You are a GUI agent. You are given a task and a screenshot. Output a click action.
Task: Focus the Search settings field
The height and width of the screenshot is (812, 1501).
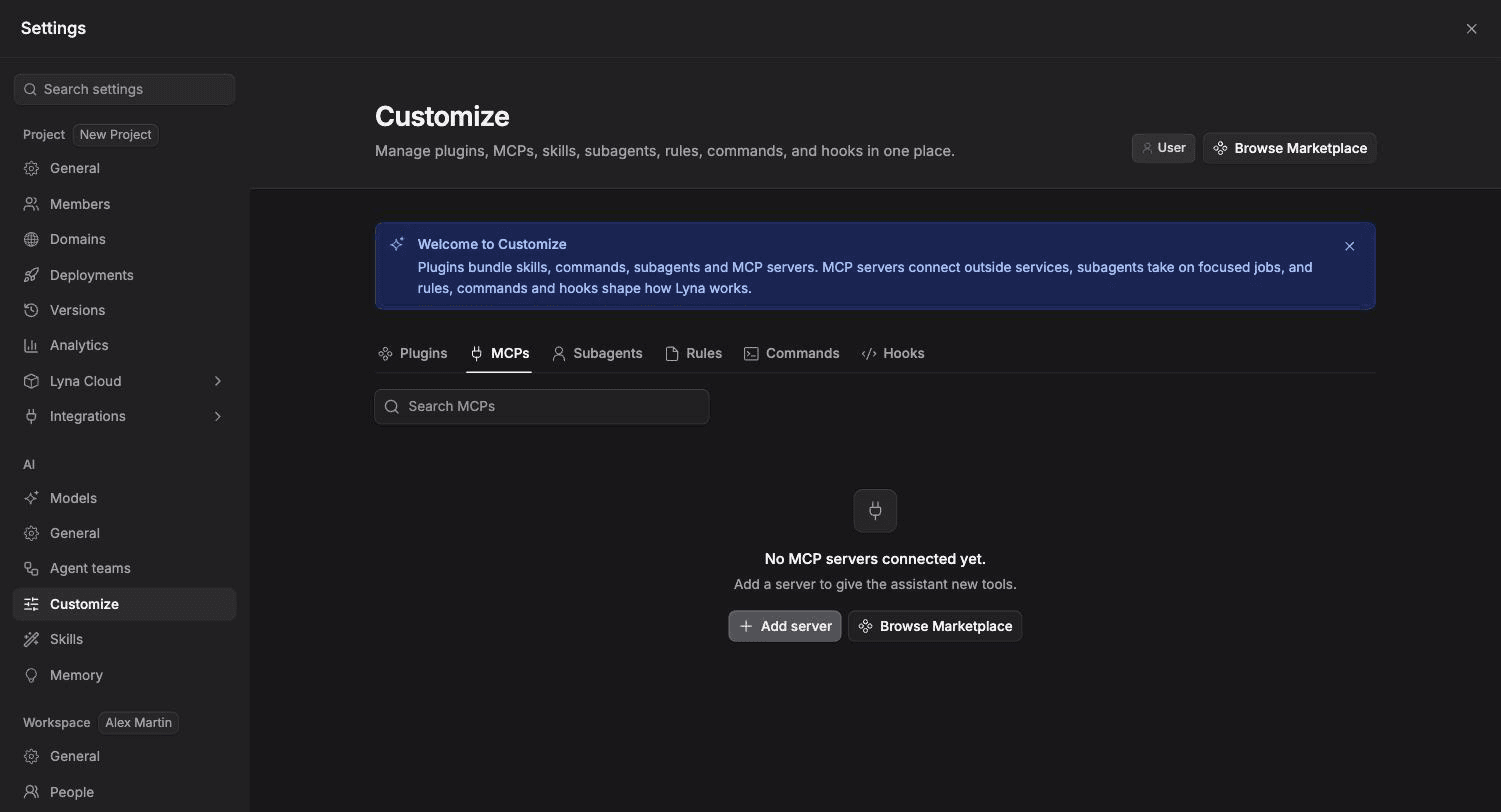125,89
